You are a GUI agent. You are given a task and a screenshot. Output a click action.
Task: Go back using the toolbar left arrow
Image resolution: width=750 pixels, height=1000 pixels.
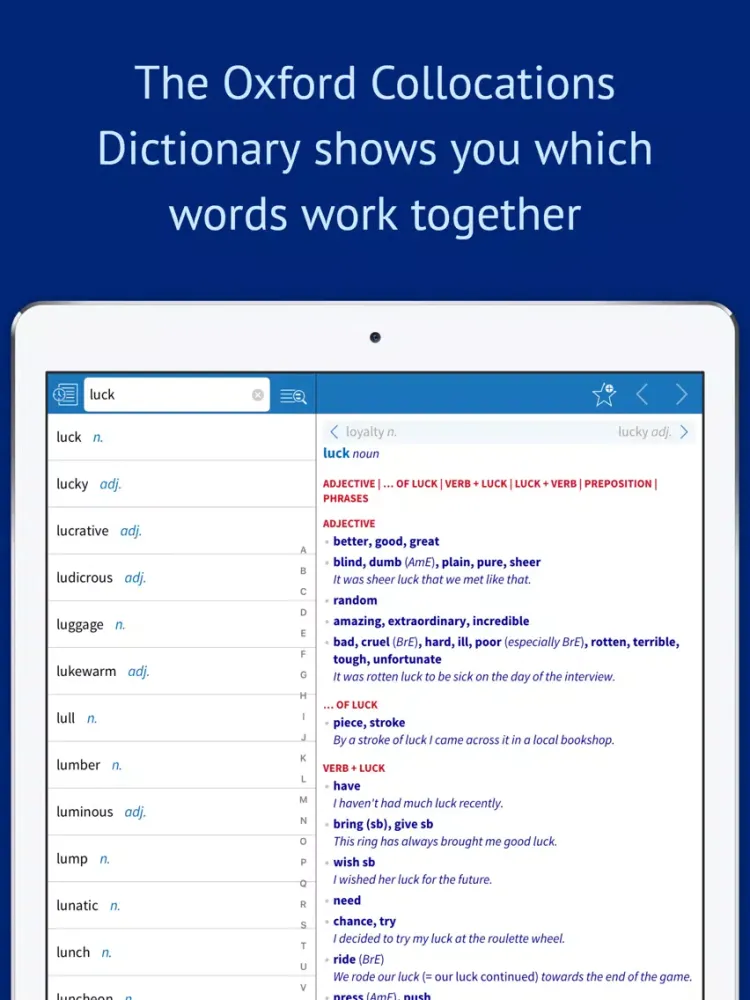[642, 395]
